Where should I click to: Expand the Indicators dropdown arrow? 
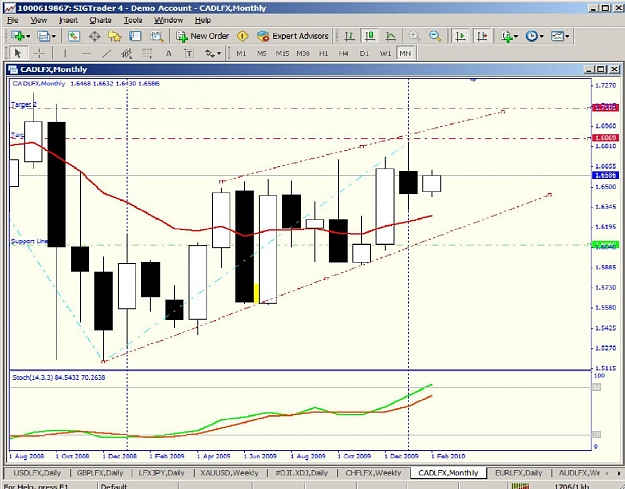click(x=516, y=37)
